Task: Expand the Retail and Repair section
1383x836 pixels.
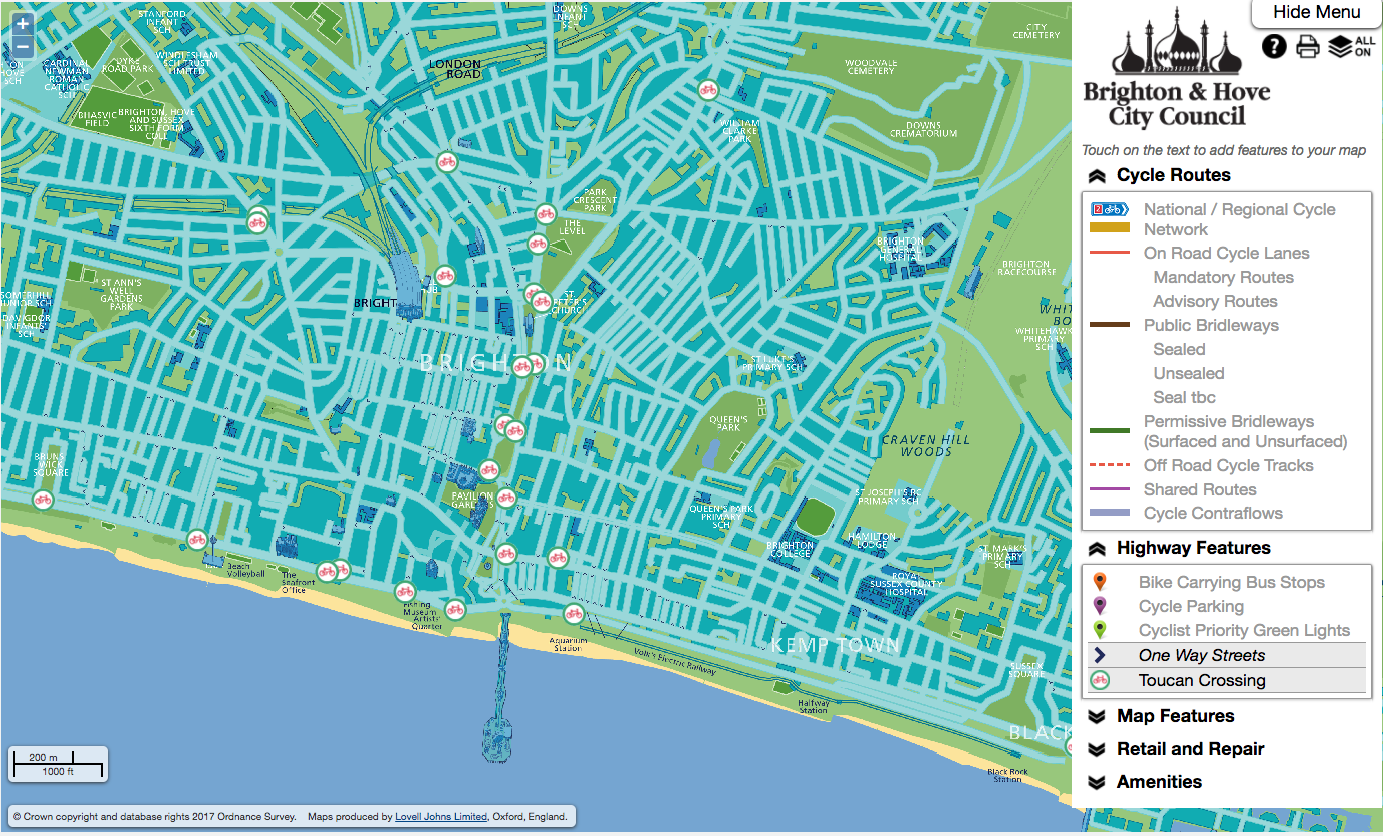Action: point(1190,749)
